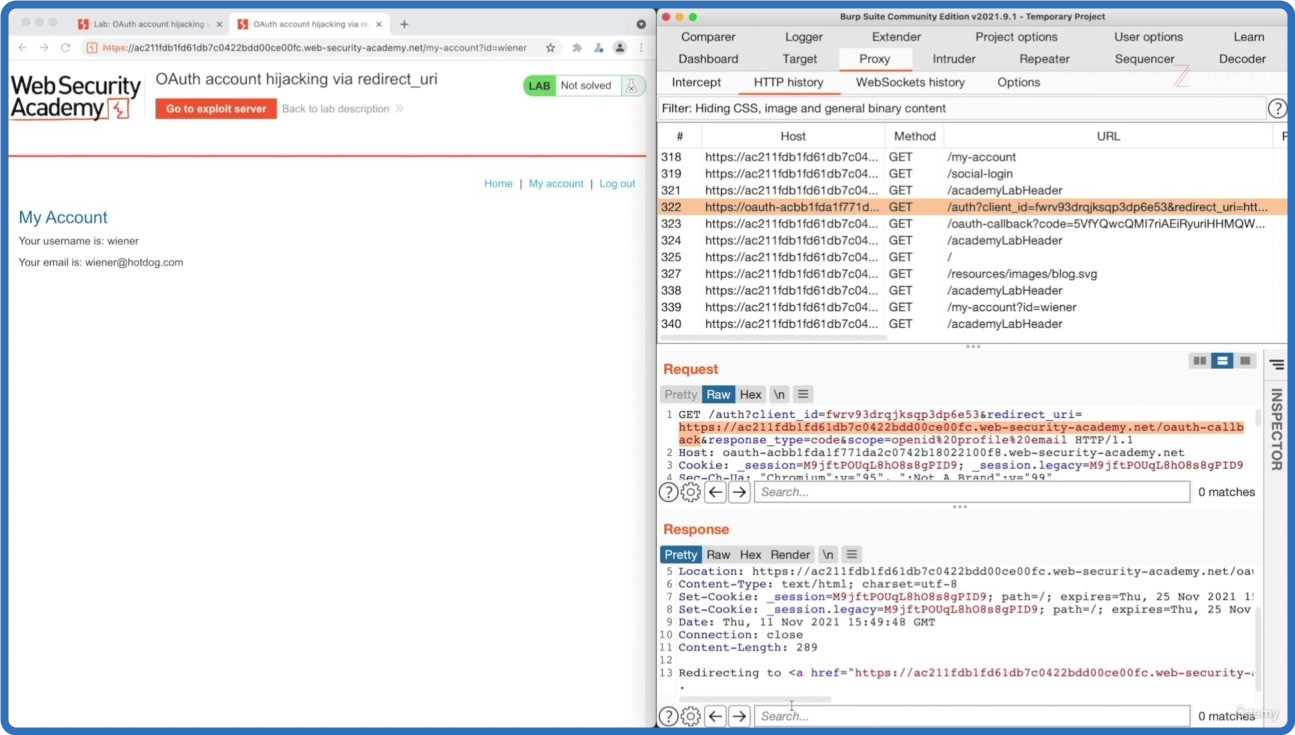The width and height of the screenshot is (1295, 735).
Task: Open Burp Repeater tab
Action: [x=1044, y=59]
